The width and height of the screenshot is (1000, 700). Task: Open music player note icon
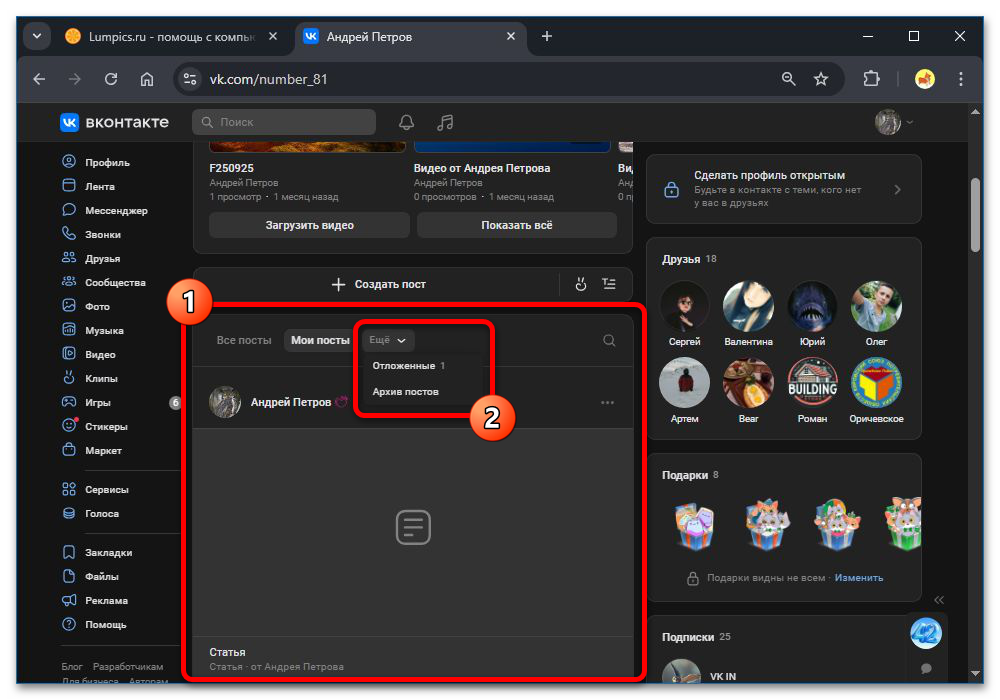click(x=445, y=122)
